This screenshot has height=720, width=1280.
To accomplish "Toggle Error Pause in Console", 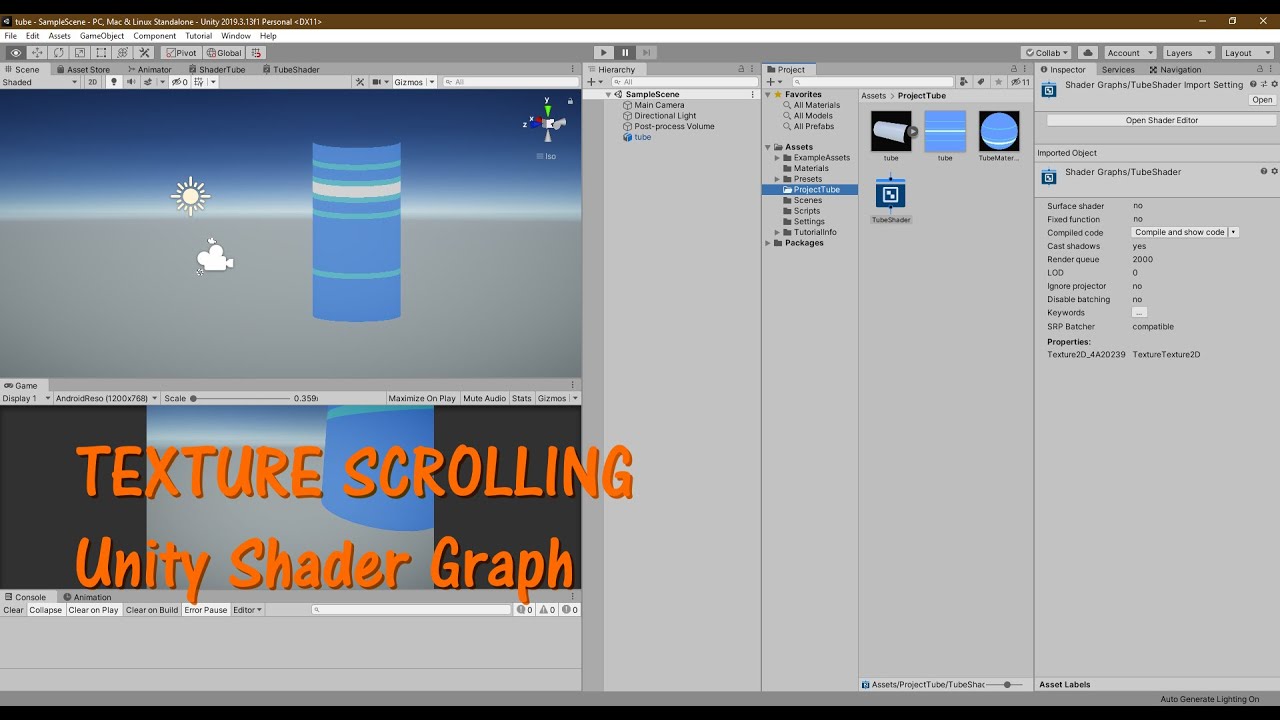I will tap(206, 610).
